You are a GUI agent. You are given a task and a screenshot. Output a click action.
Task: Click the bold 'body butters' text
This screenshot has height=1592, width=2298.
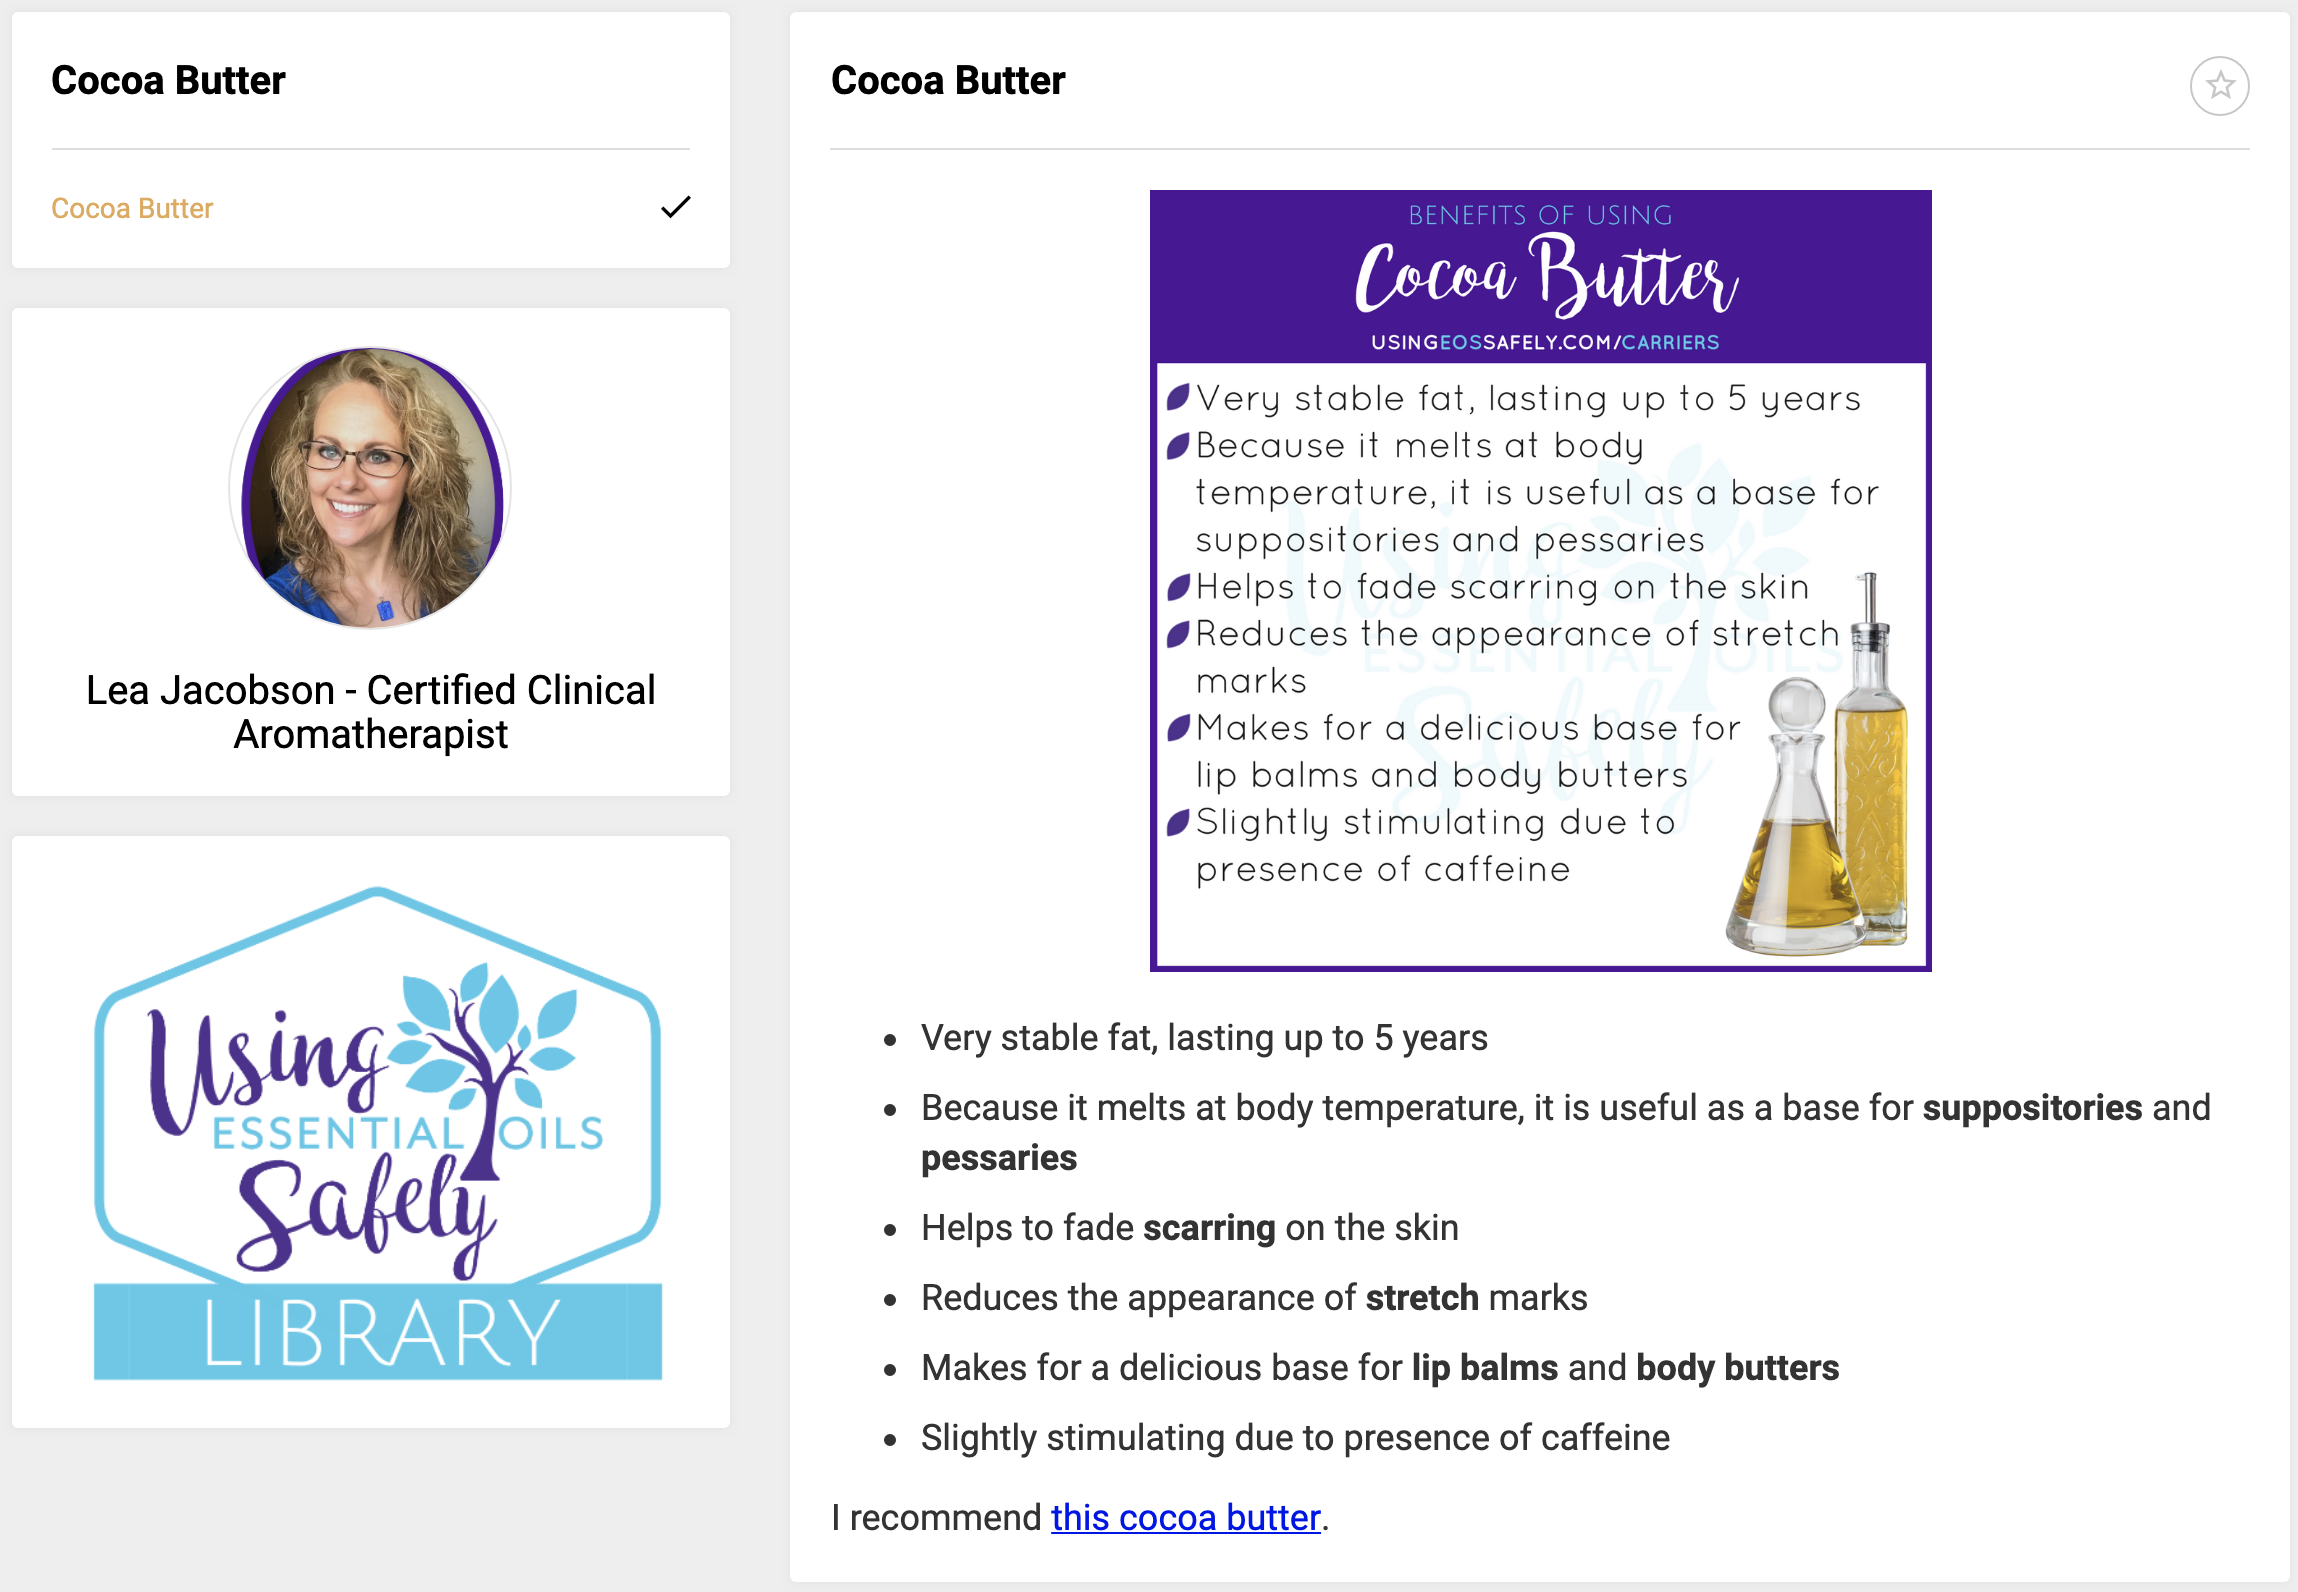click(1737, 1368)
